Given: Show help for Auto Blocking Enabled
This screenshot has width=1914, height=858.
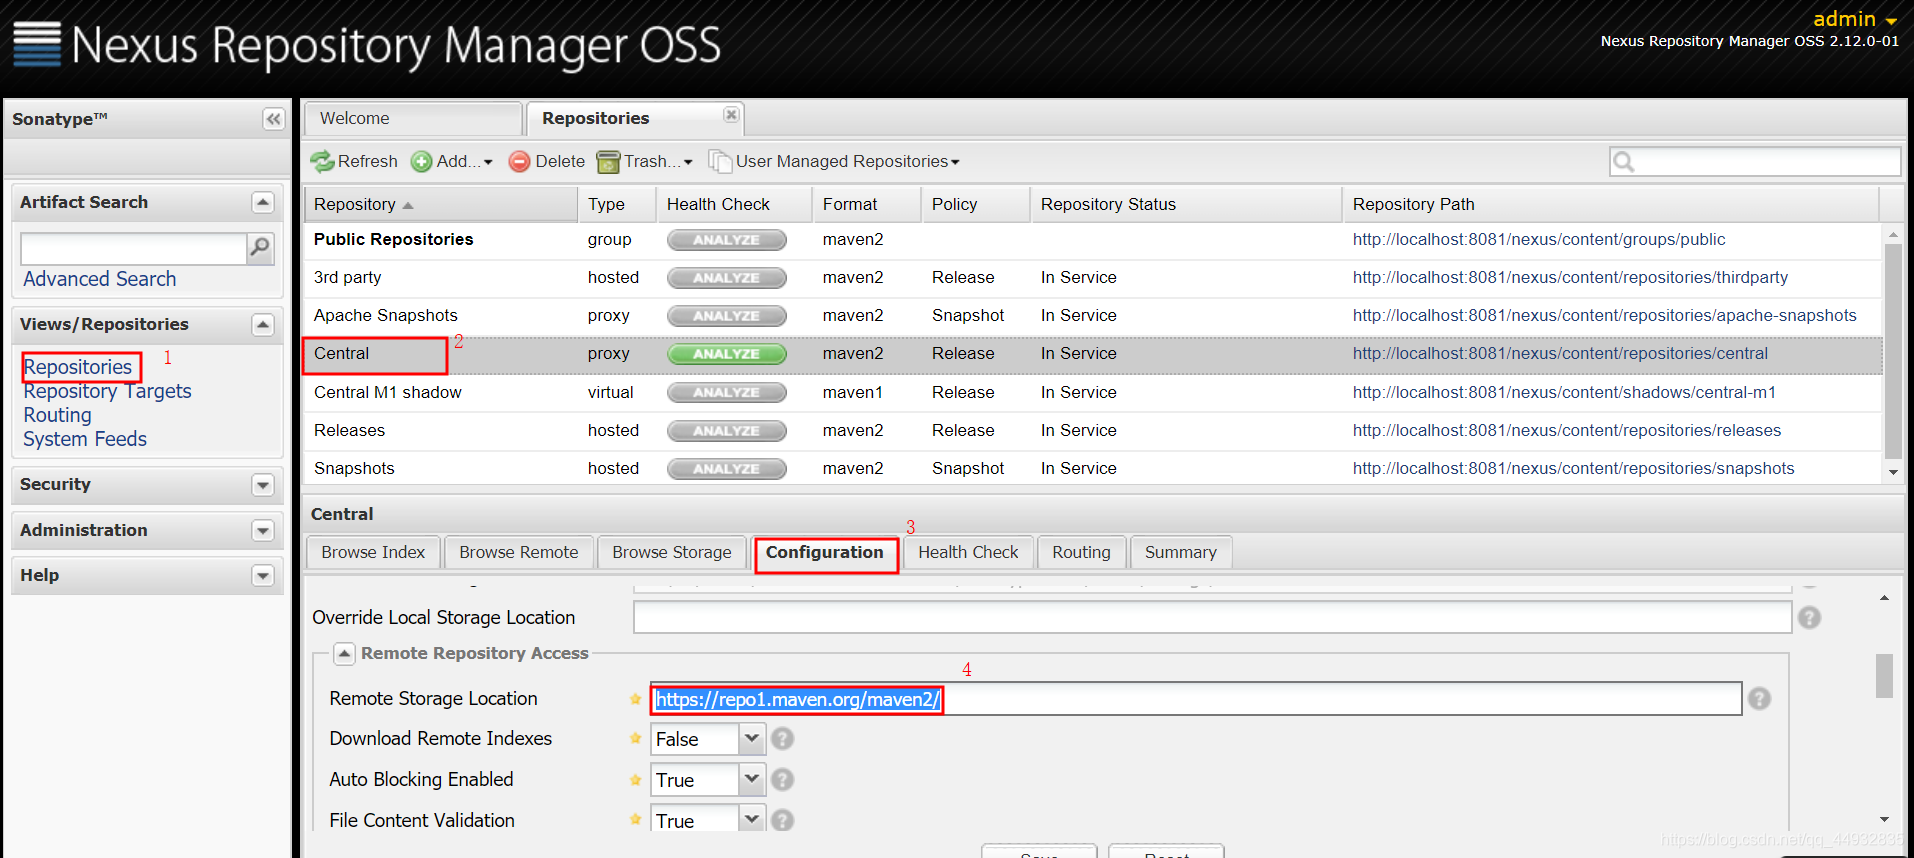Looking at the screenshot, I should pos(783,780).
